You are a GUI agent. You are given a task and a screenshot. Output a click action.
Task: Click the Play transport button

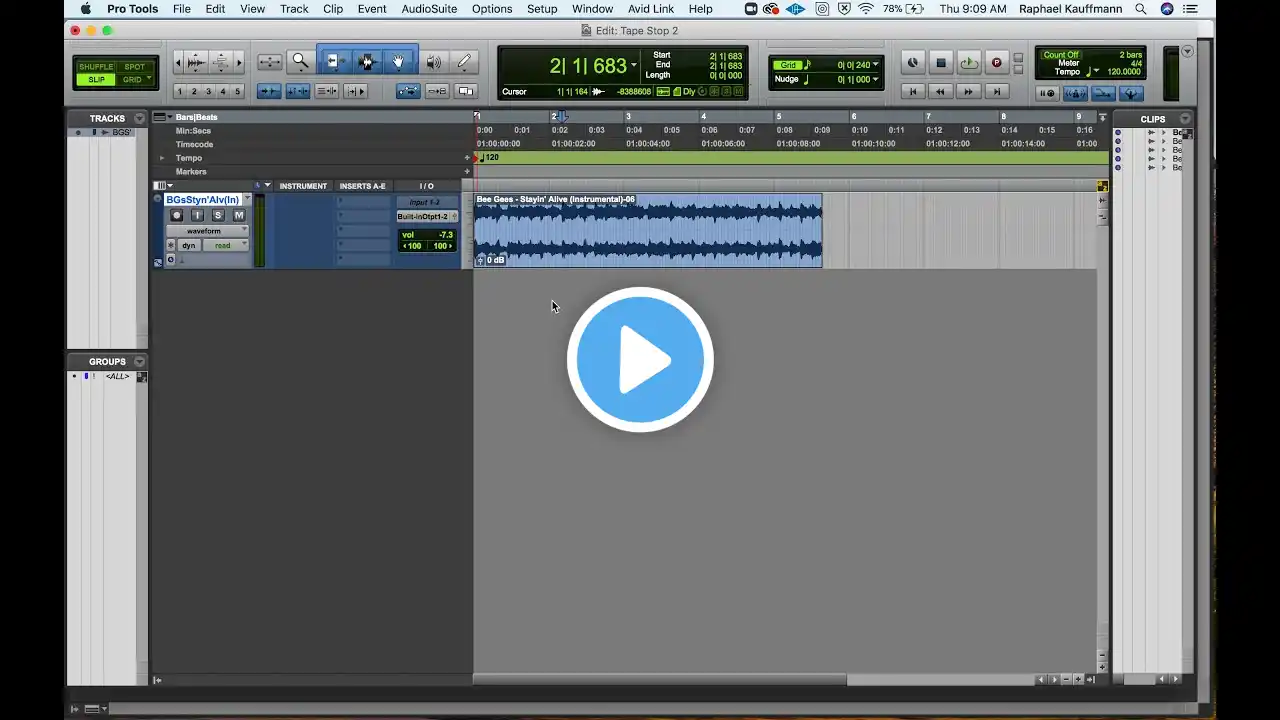coord(968,63)
